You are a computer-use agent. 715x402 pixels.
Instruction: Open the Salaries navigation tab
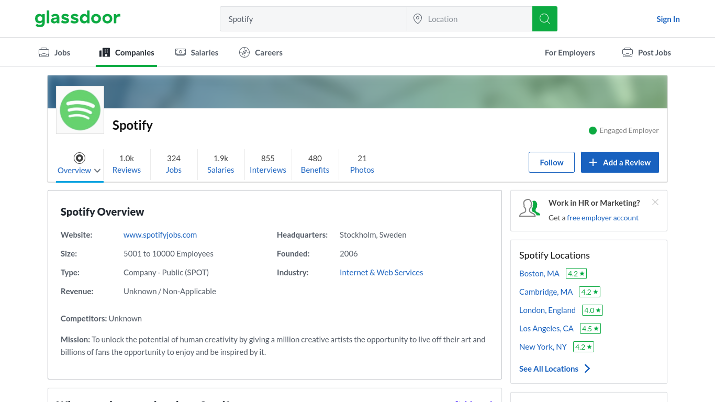coord(197,52)
